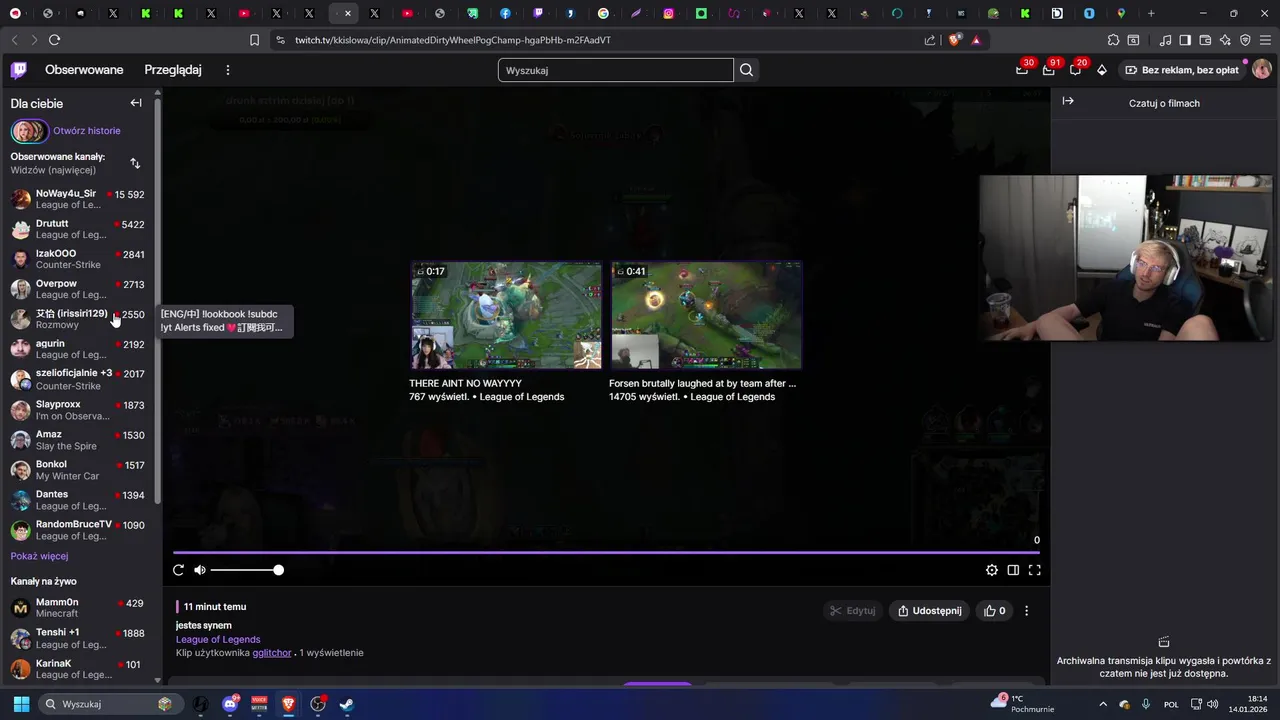Open the IzakOOO channel

point(77,259)
